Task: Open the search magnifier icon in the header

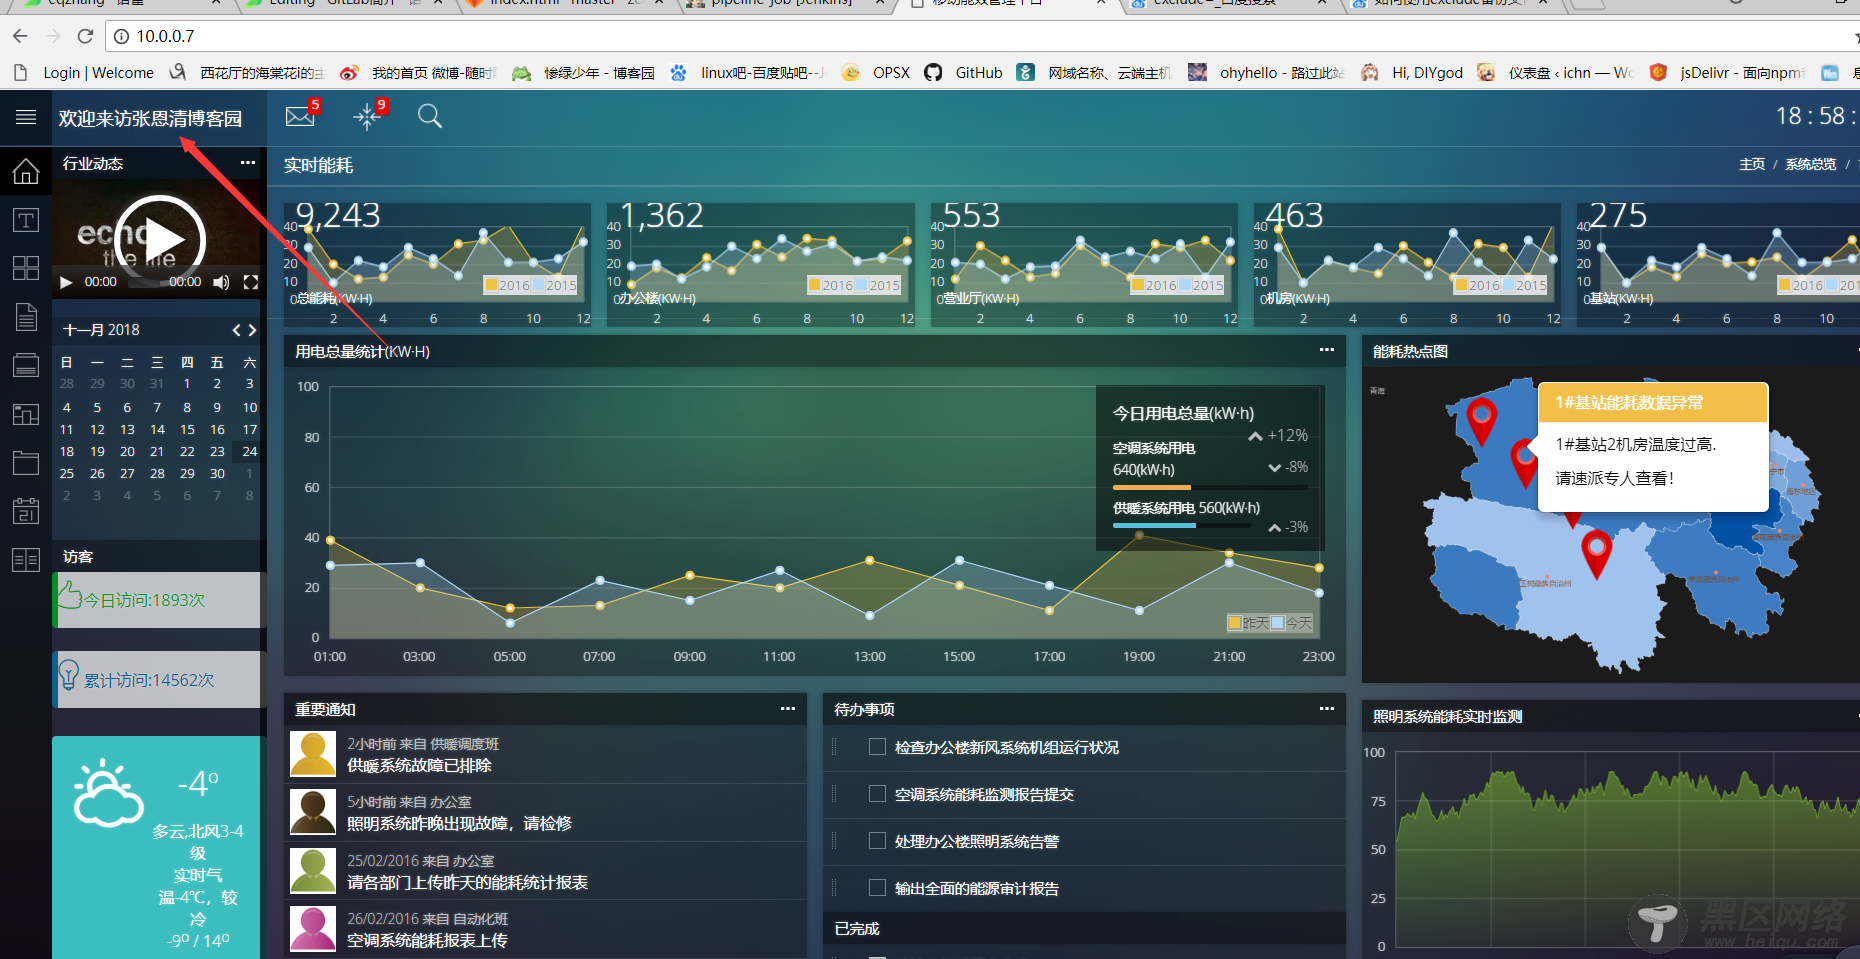Action: pyautogui.click(x=430, y=116)
